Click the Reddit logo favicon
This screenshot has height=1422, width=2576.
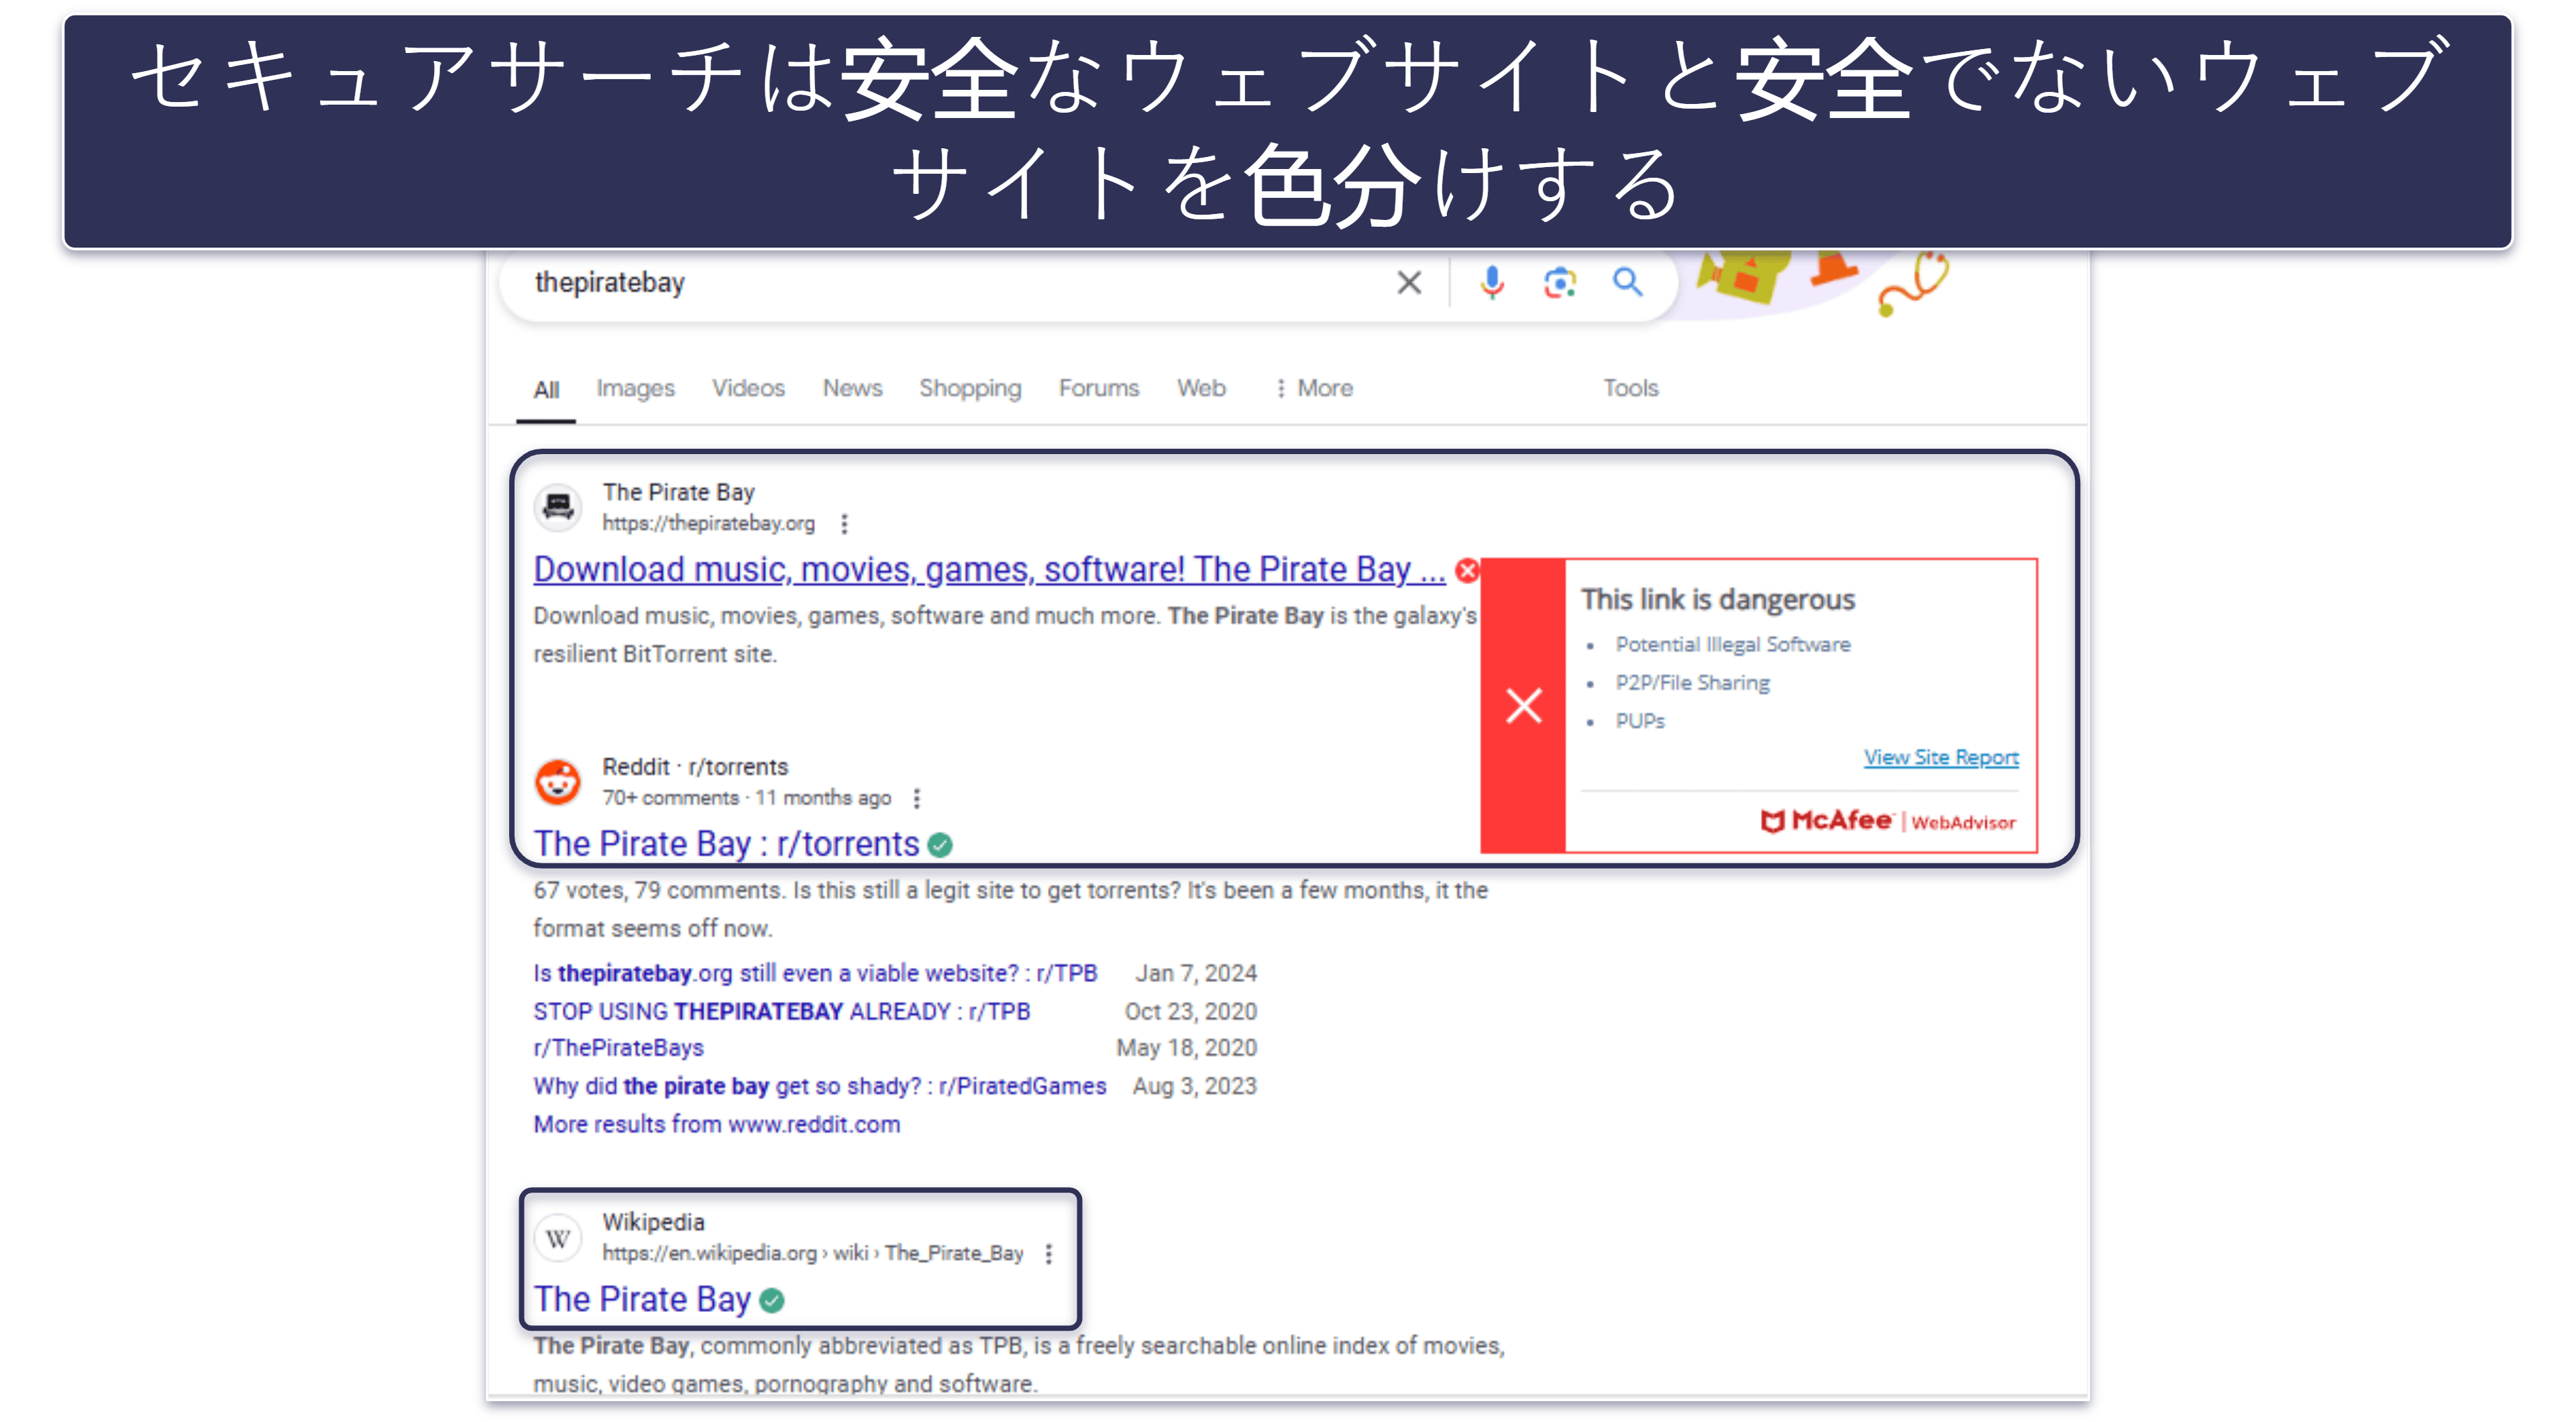[557, 782]
